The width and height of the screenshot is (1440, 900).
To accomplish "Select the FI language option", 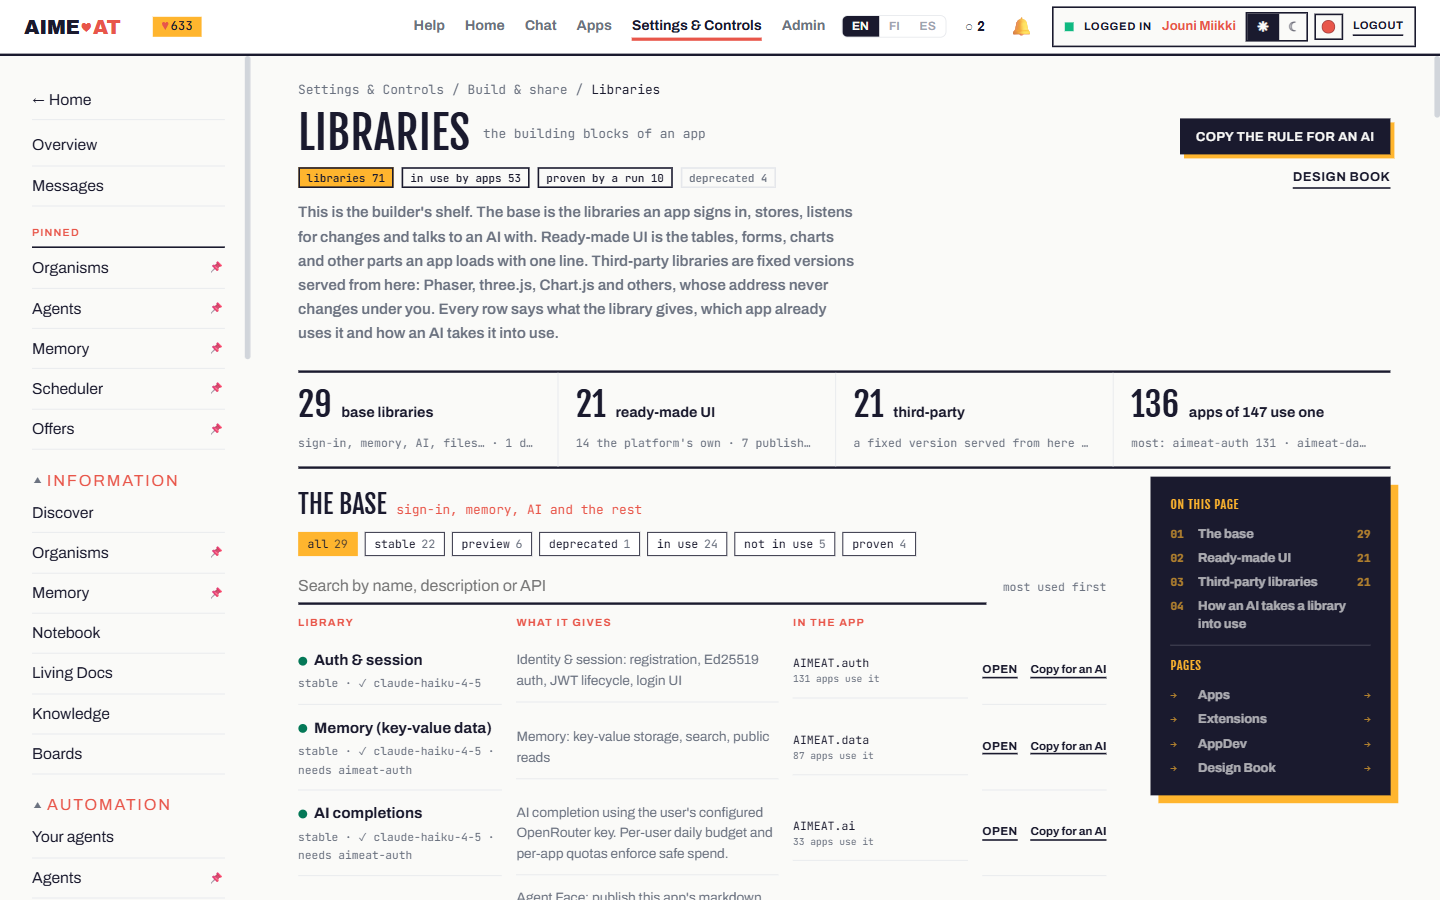I will pyautogui.click(x=894, y=26).
